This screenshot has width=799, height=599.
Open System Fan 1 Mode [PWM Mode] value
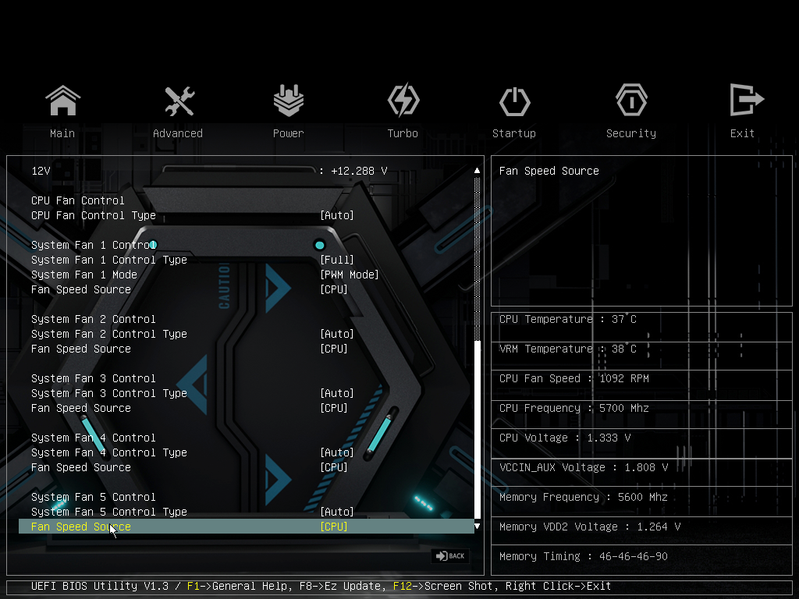[349, 275]
